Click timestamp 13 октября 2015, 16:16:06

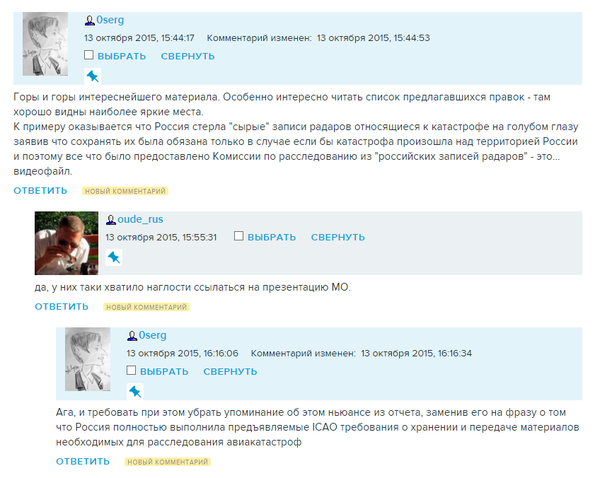[x=183, y=353]
